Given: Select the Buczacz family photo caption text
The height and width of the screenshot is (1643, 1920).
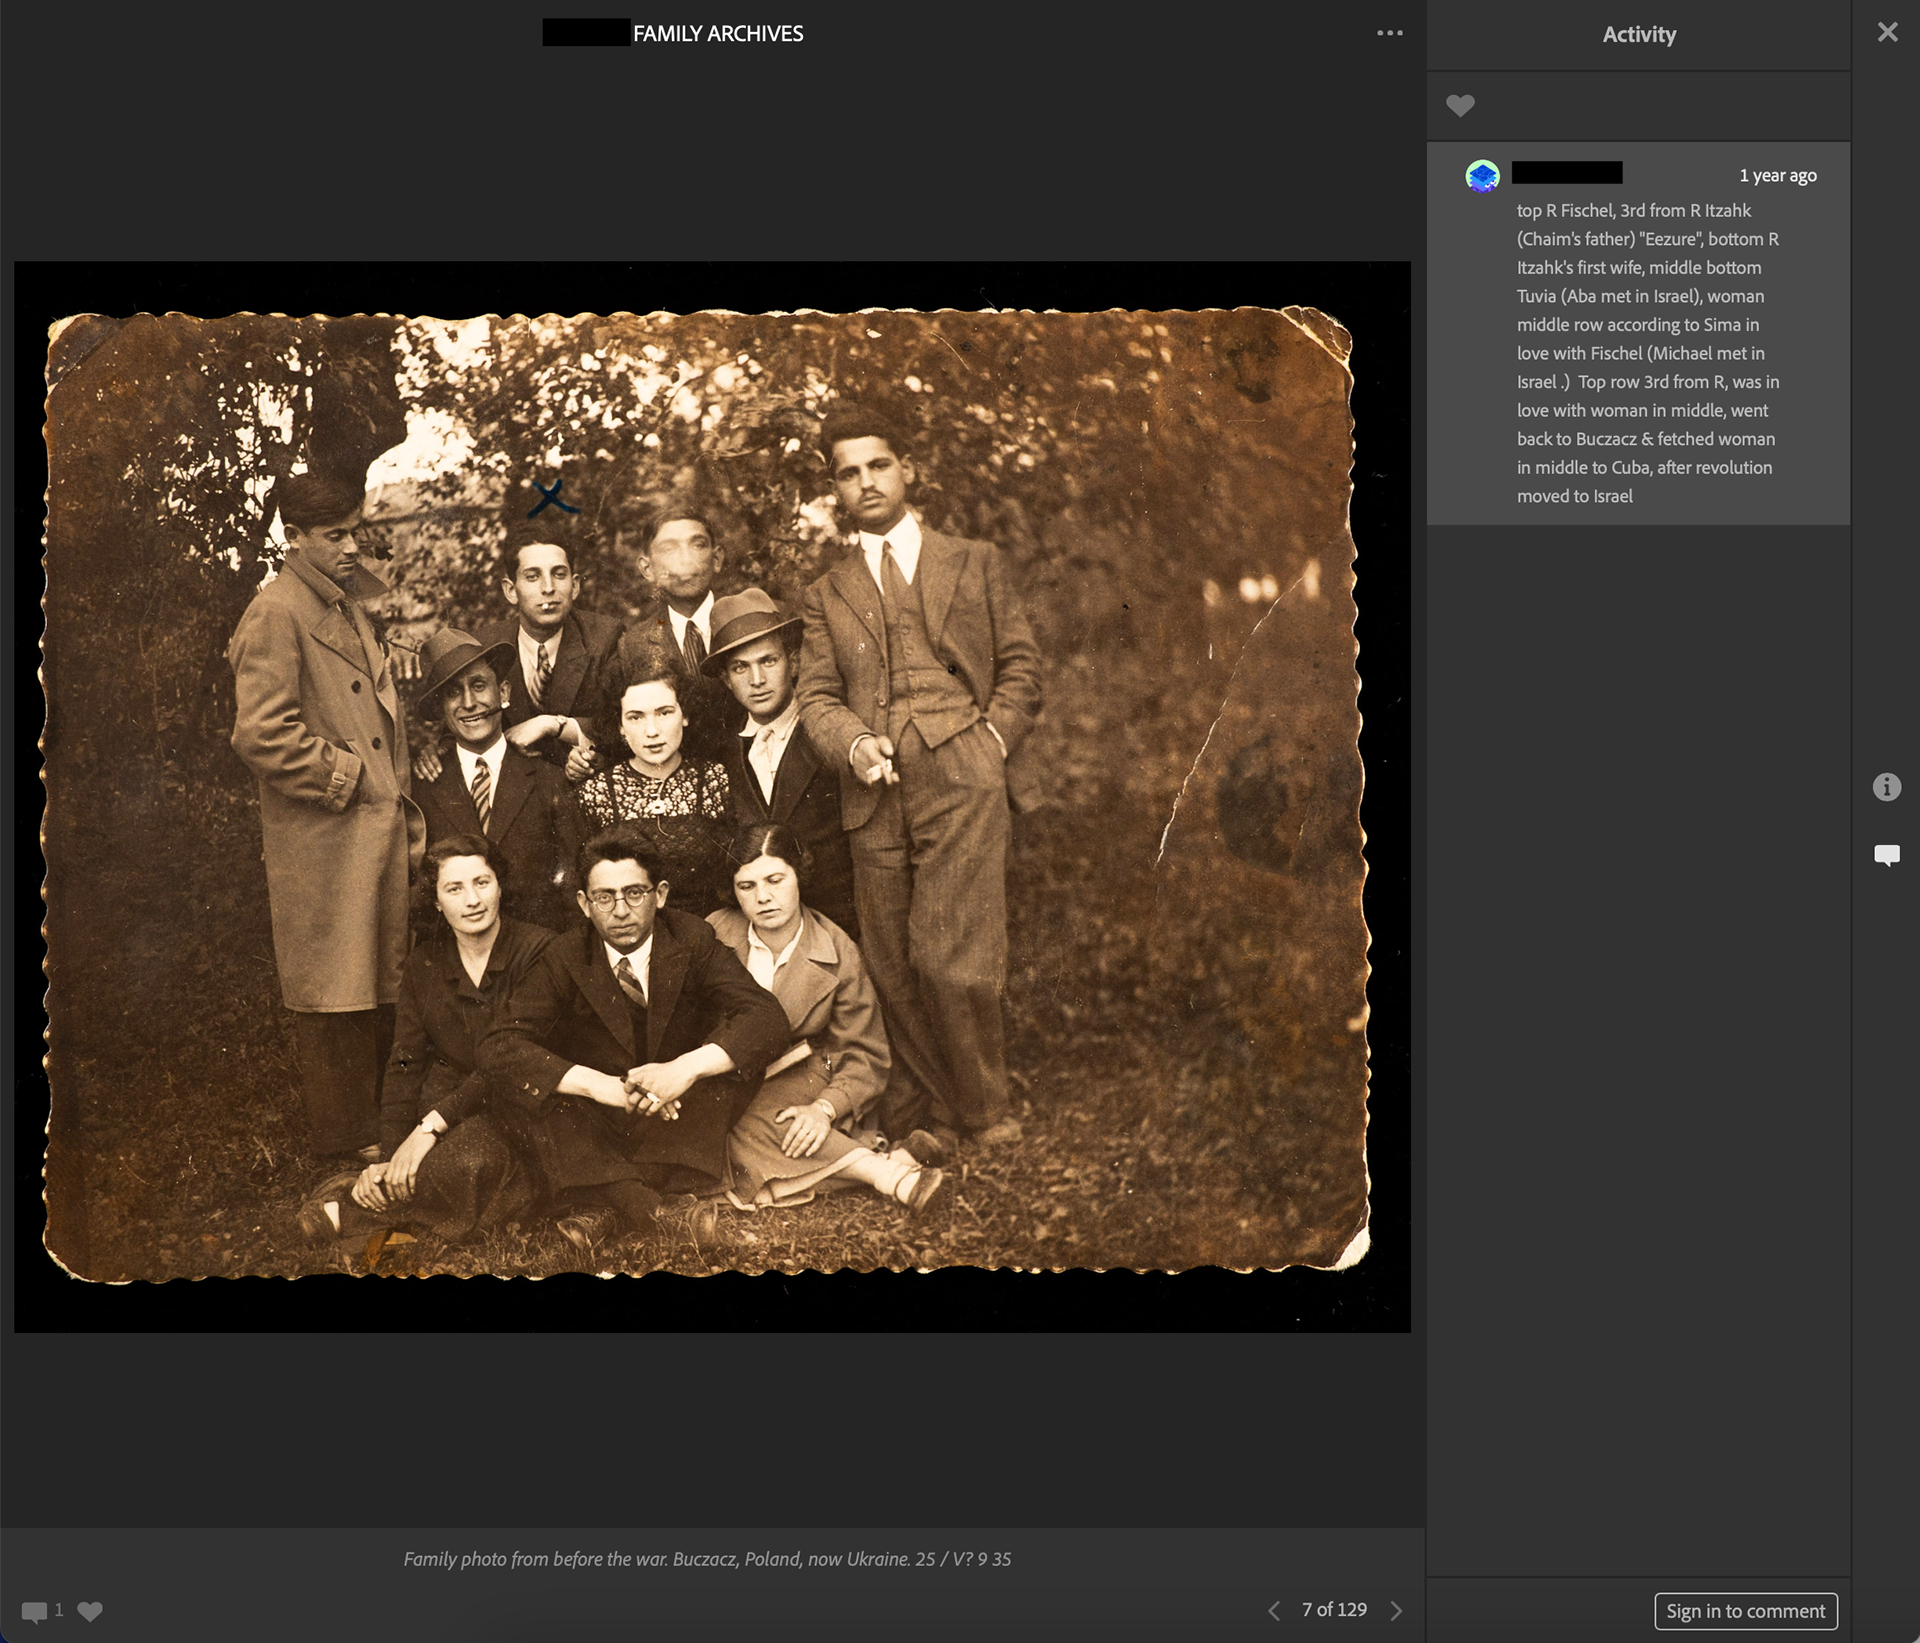Looking at the screenshot, I should pos(707,1559).
